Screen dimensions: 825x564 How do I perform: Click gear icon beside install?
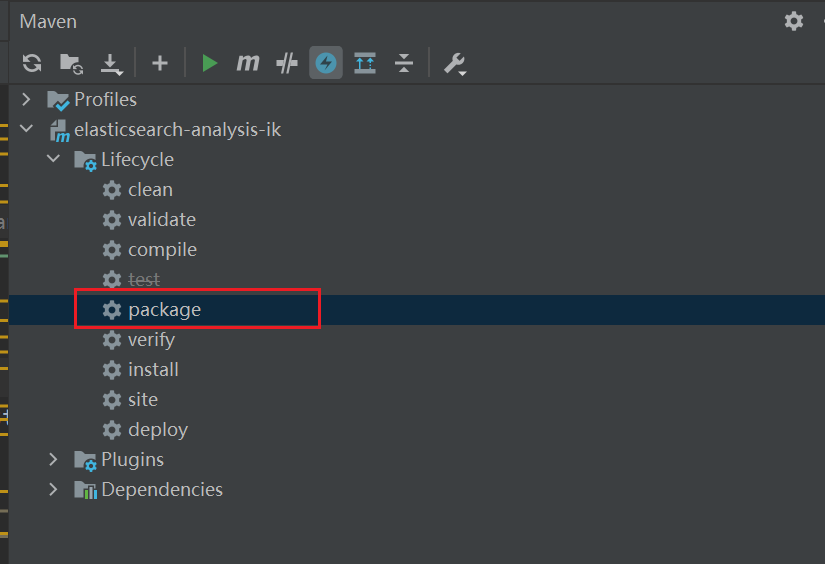point(112,370)
